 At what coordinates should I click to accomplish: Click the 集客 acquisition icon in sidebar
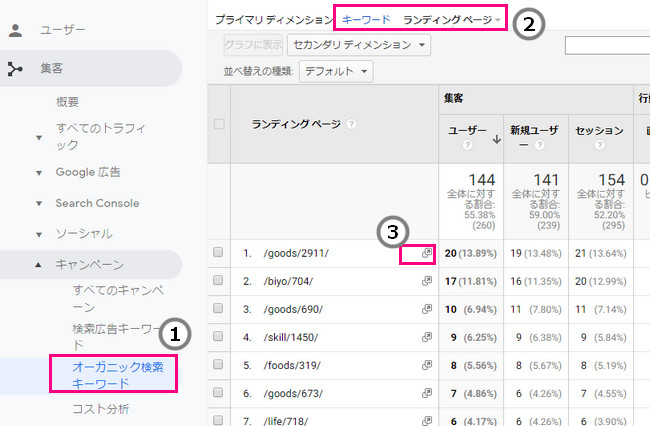[15, 68]
